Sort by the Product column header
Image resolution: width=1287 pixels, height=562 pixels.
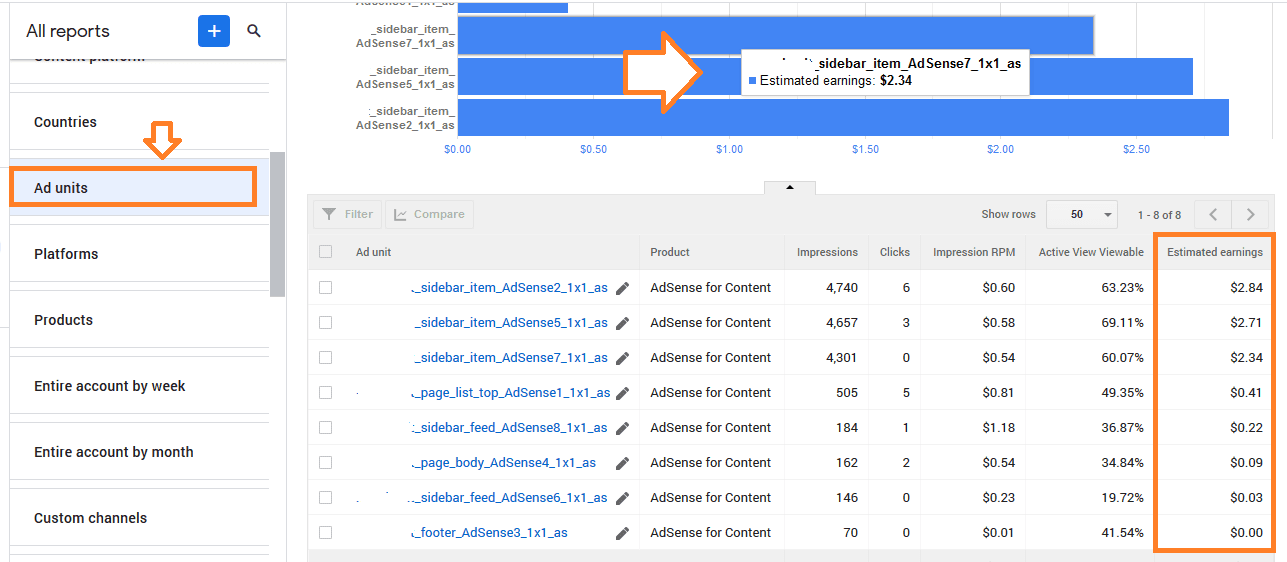tap(670, 252)
